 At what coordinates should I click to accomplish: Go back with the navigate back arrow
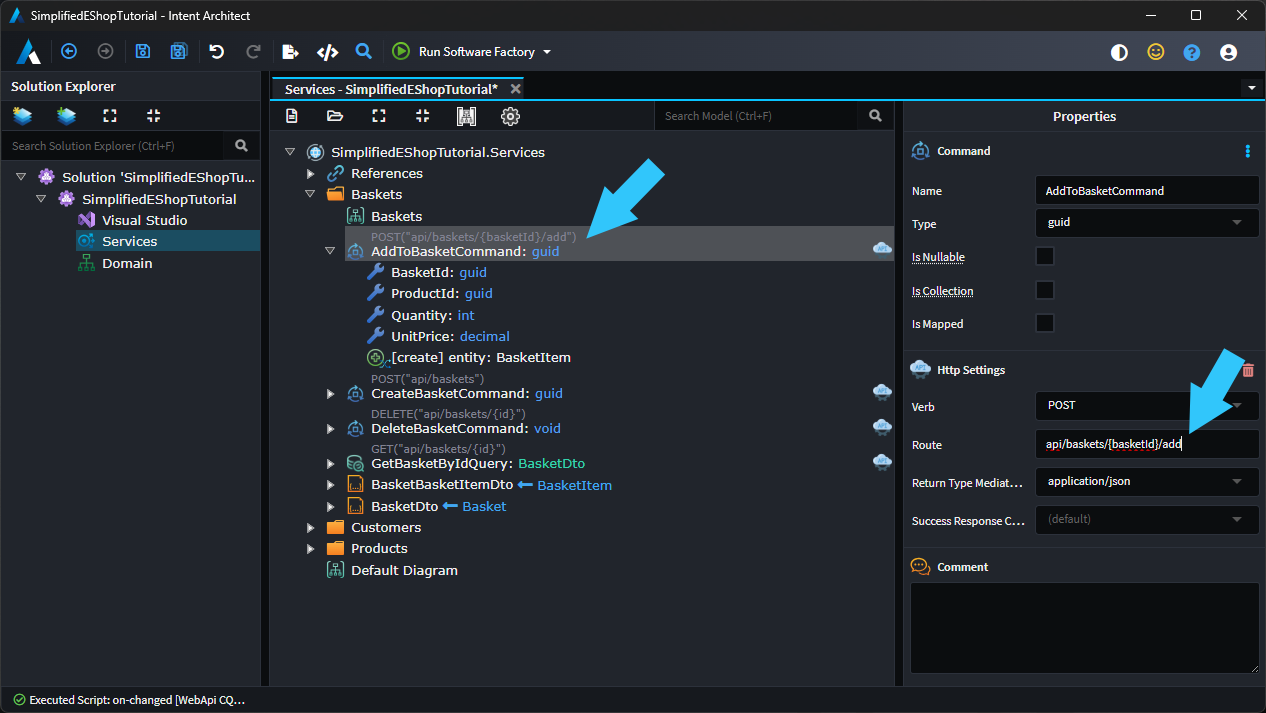[69, 51]
